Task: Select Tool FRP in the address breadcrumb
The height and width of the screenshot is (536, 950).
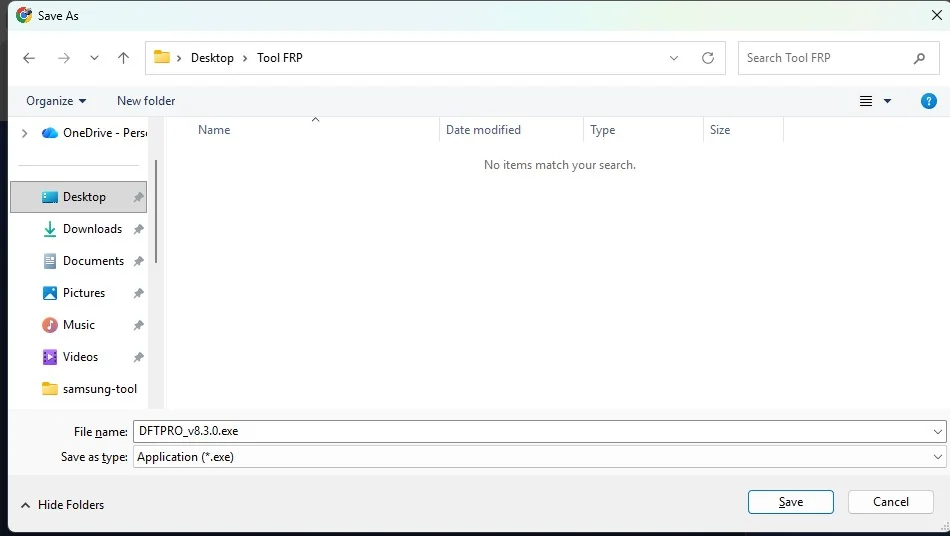Action: (x=279, y=58)
